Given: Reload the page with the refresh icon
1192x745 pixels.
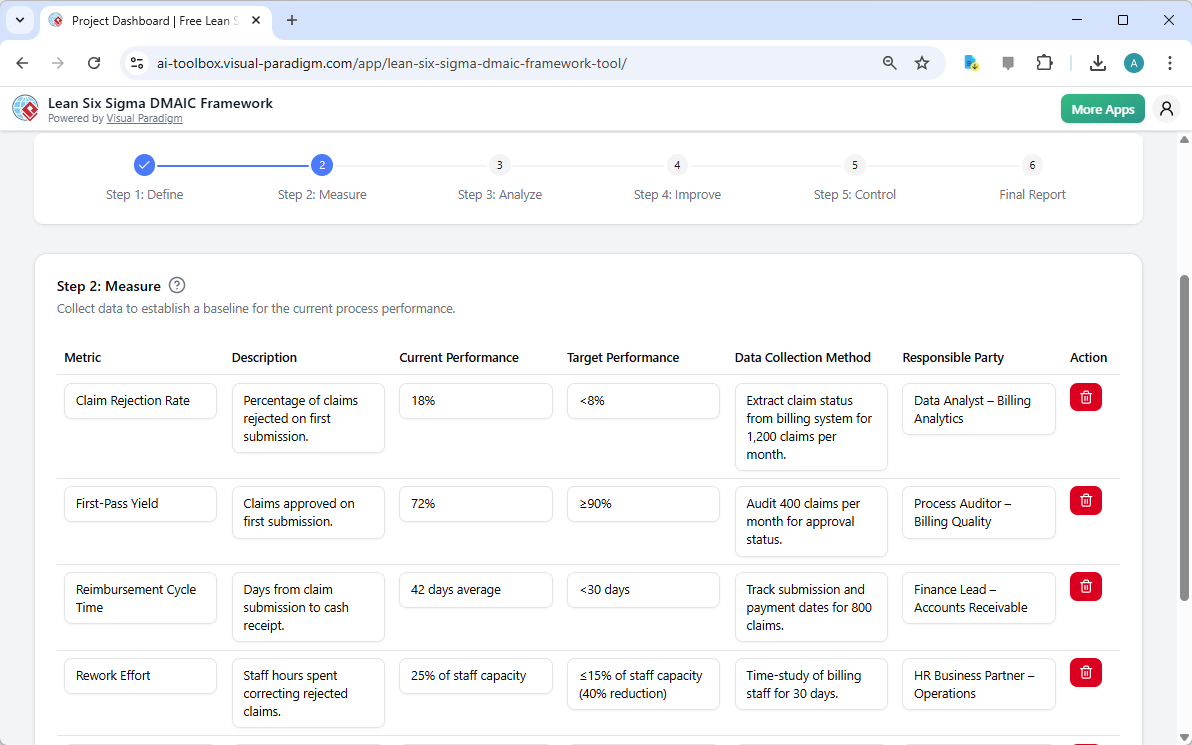Looking at the screenshot, I should coord(94,62).
